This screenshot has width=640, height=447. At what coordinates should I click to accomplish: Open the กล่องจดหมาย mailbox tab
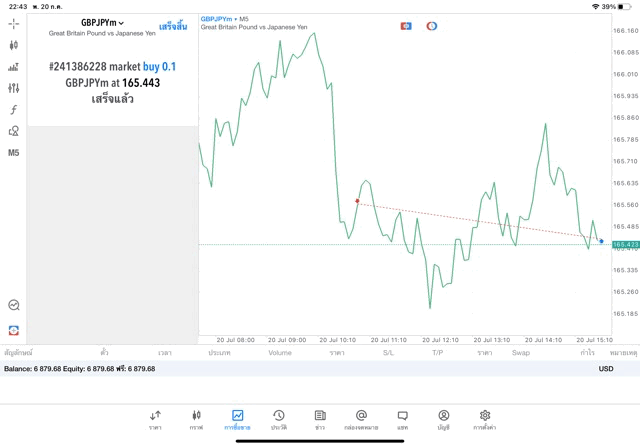point(361,420)
